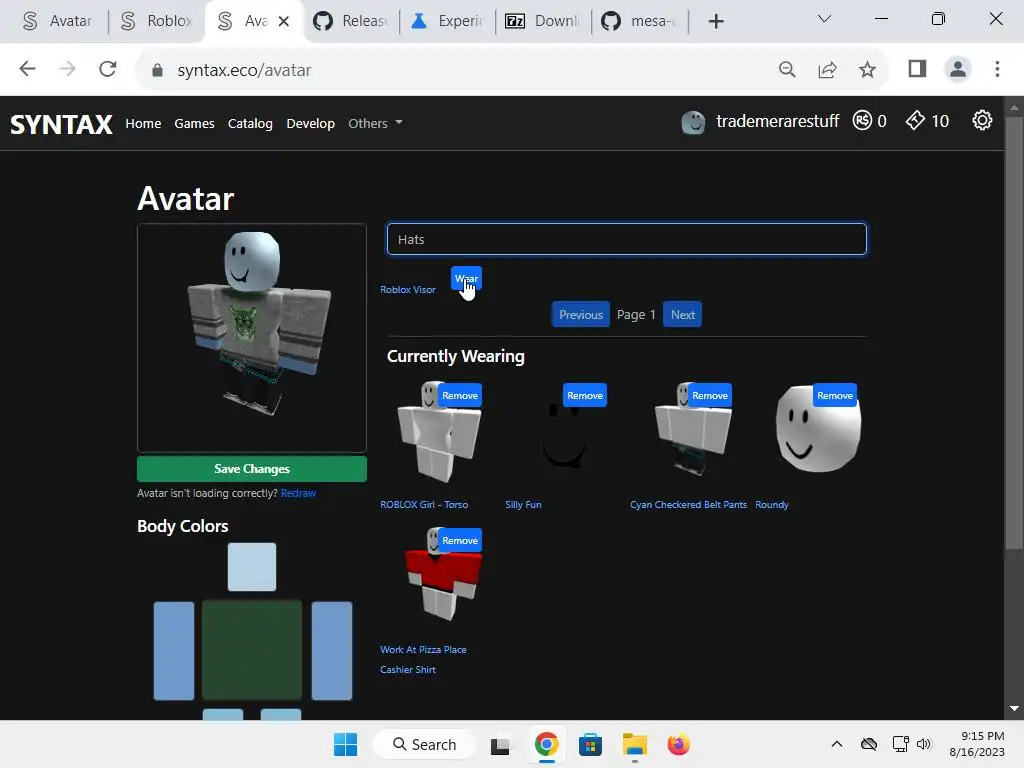Click Save Changes button
Image resolution: width=1024 pixels, height=768 pixels.
tap(252, 469)
